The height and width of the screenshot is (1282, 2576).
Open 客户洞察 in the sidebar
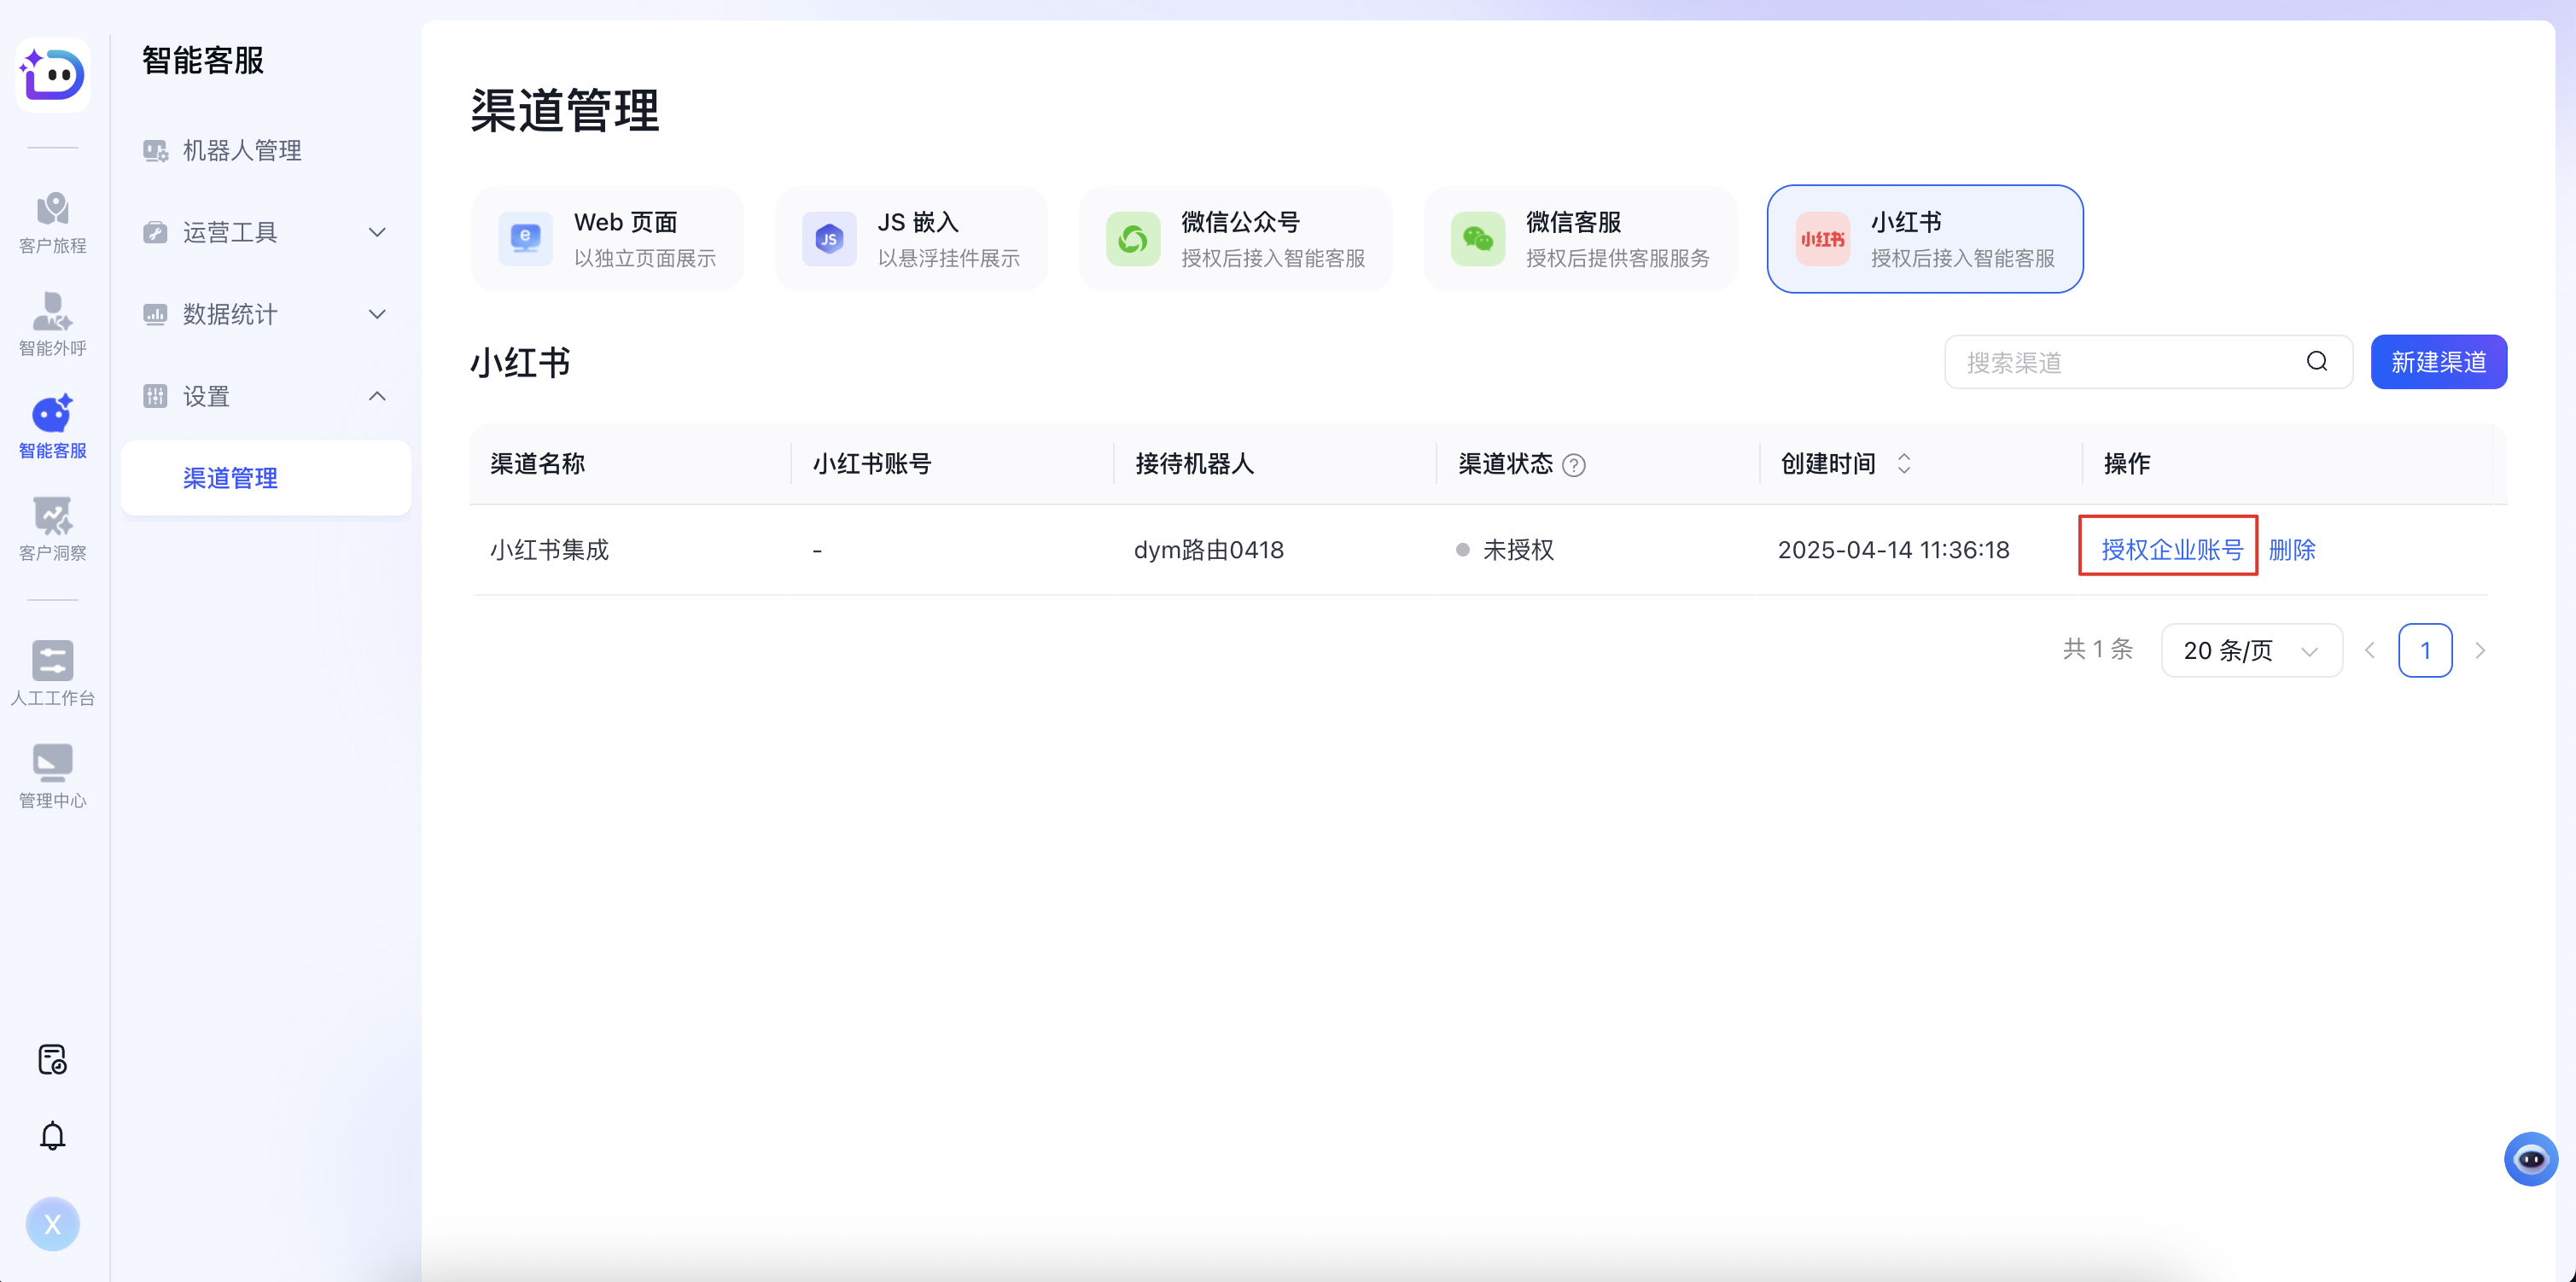53,528
